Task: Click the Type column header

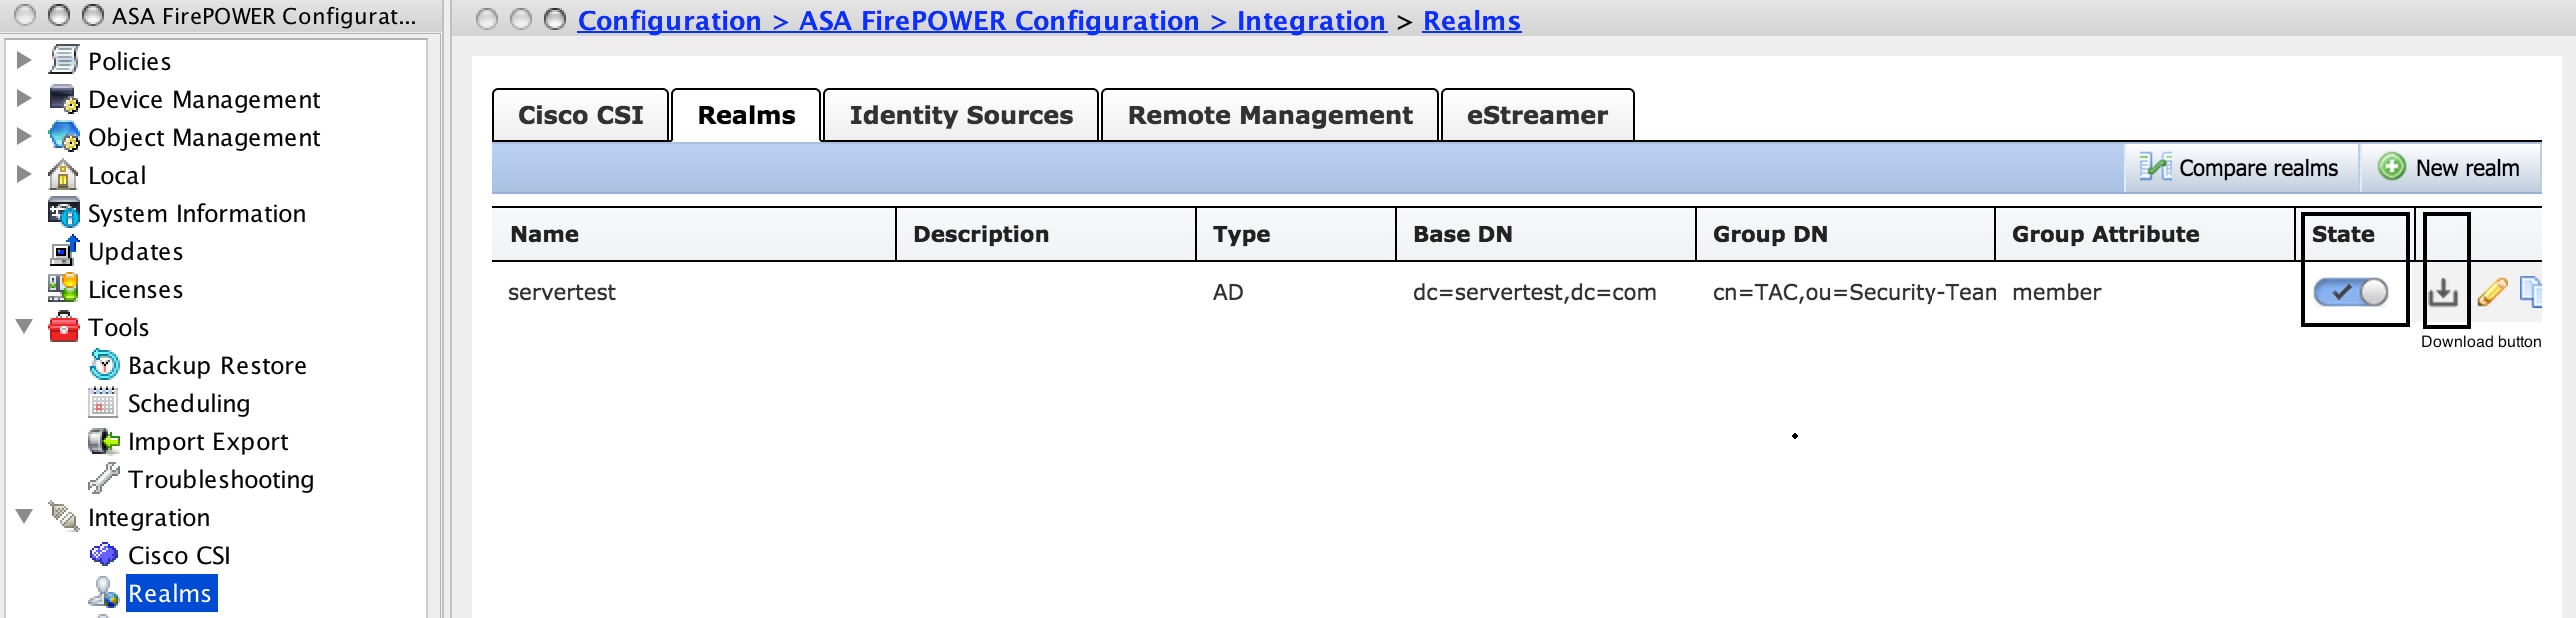Action: [x=1296, y=234]
